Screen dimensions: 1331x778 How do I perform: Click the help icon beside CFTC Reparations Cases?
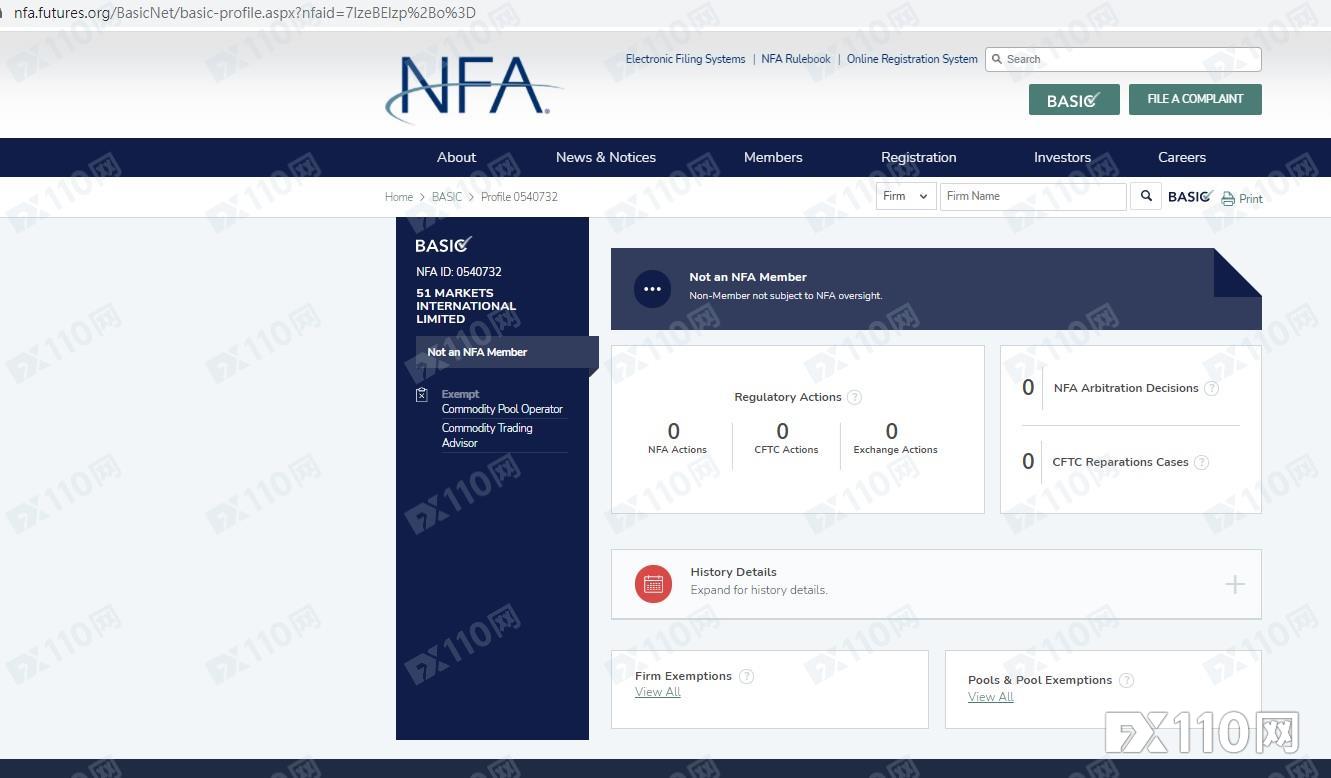click(x=1201, y=462)
